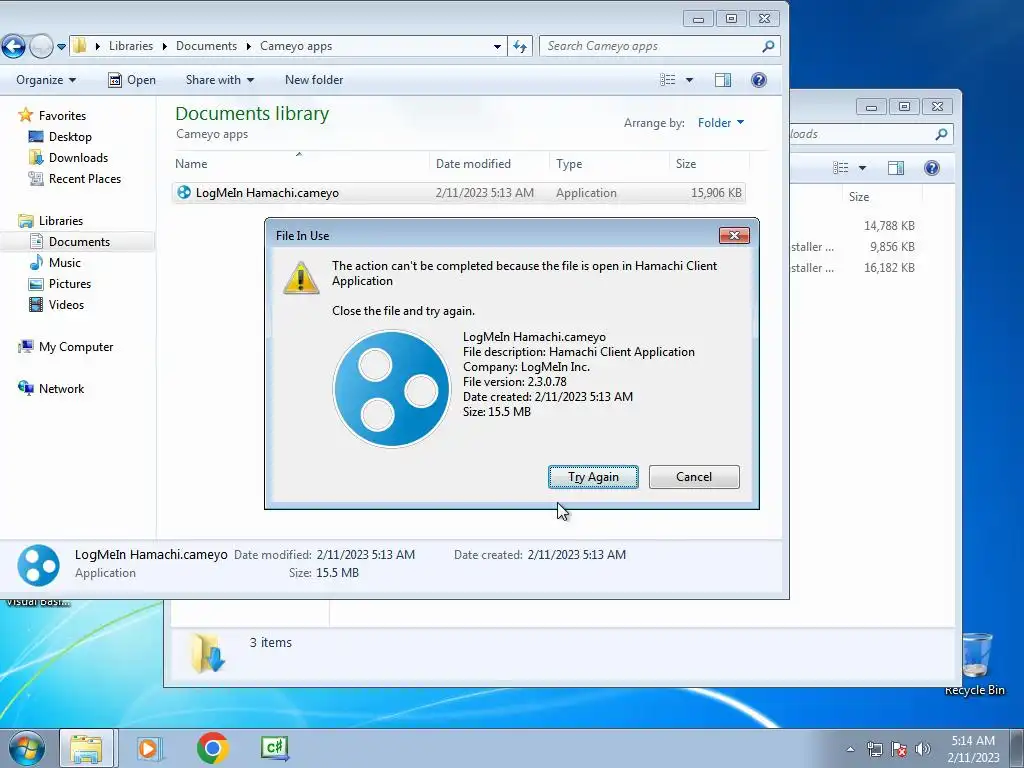The image size is (1024, 768).
Task: Sort by Type column header
Action: (609, 164)
